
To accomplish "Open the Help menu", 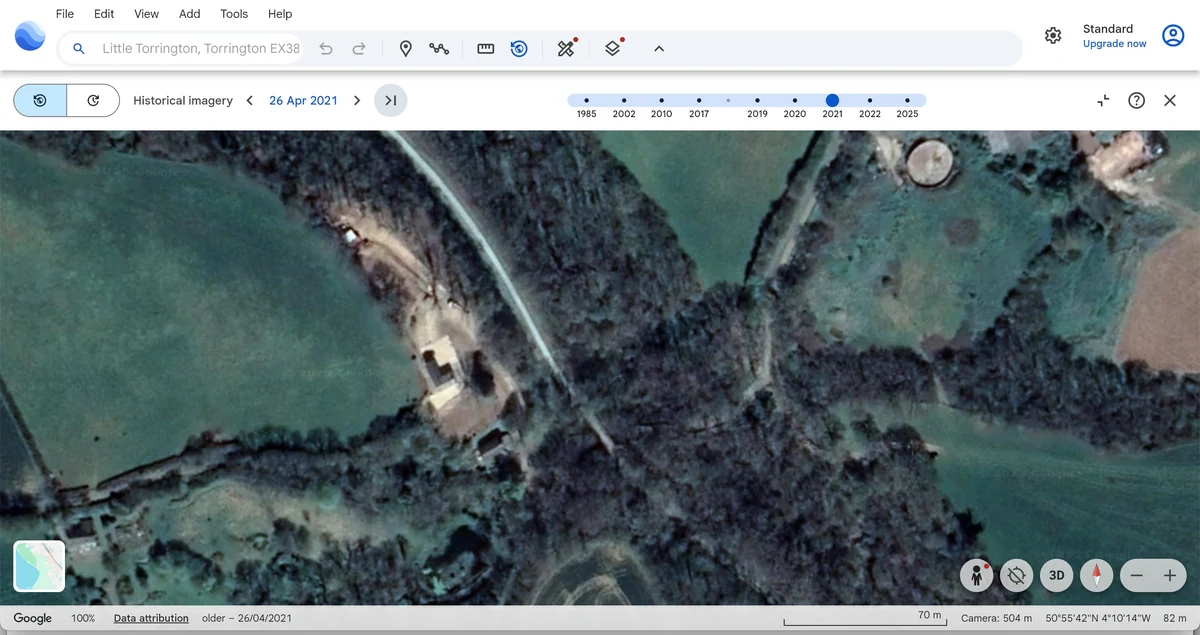I will click(x=280, y=14).
